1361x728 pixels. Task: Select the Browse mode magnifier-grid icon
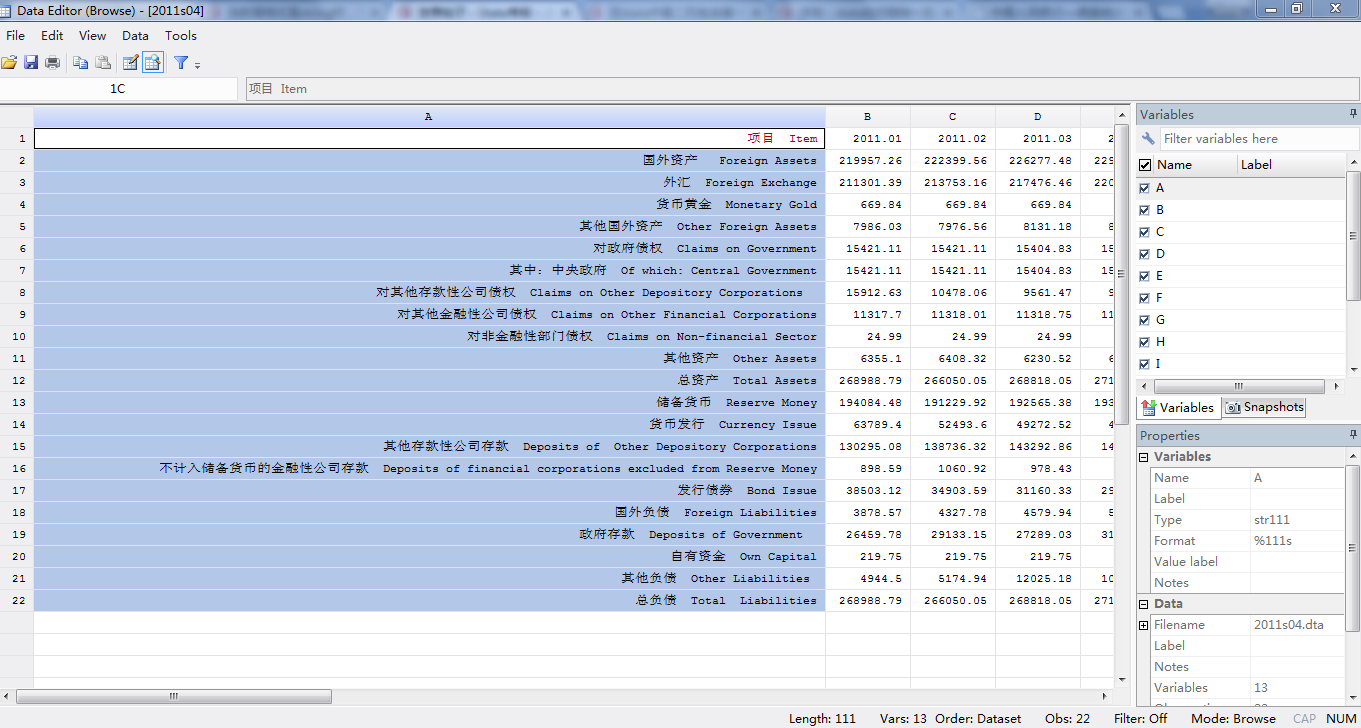click(x=152, y=63)
